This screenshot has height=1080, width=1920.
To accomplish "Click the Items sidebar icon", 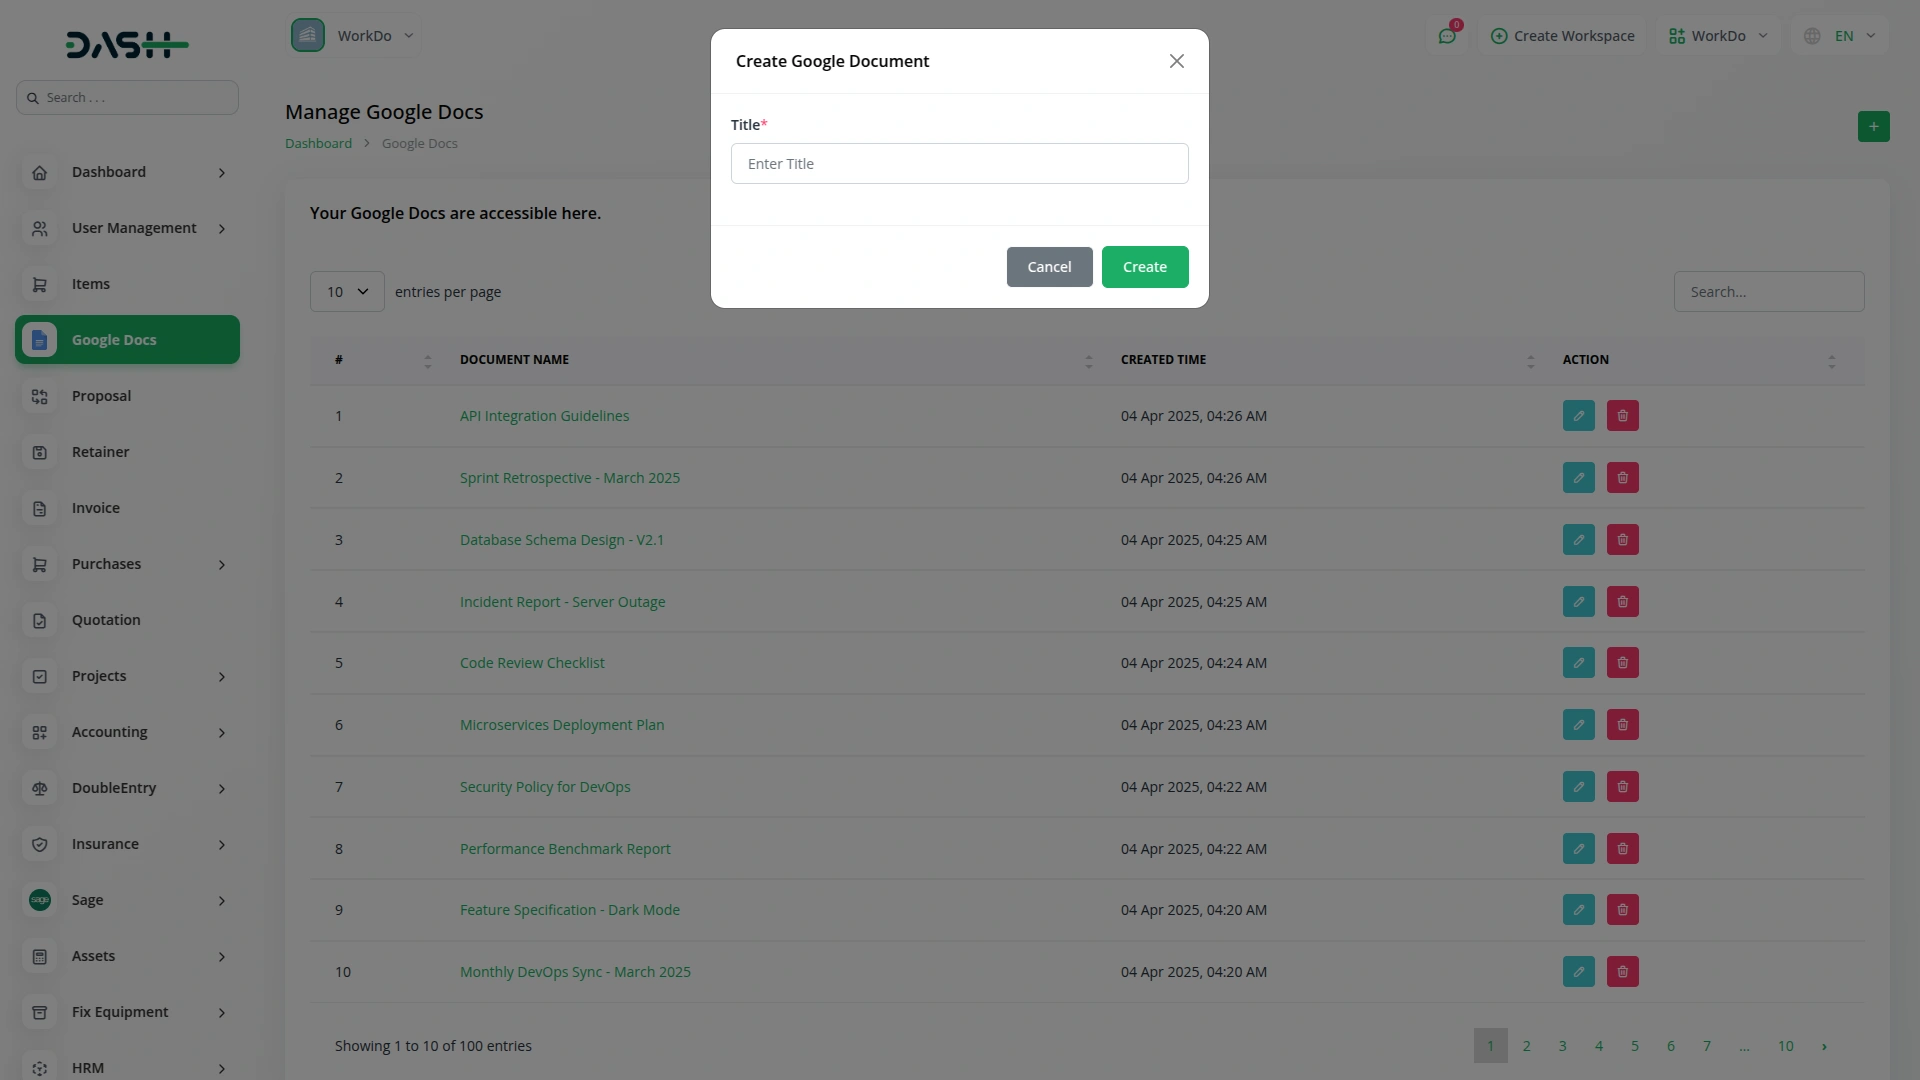I will (x=39, y=284).
